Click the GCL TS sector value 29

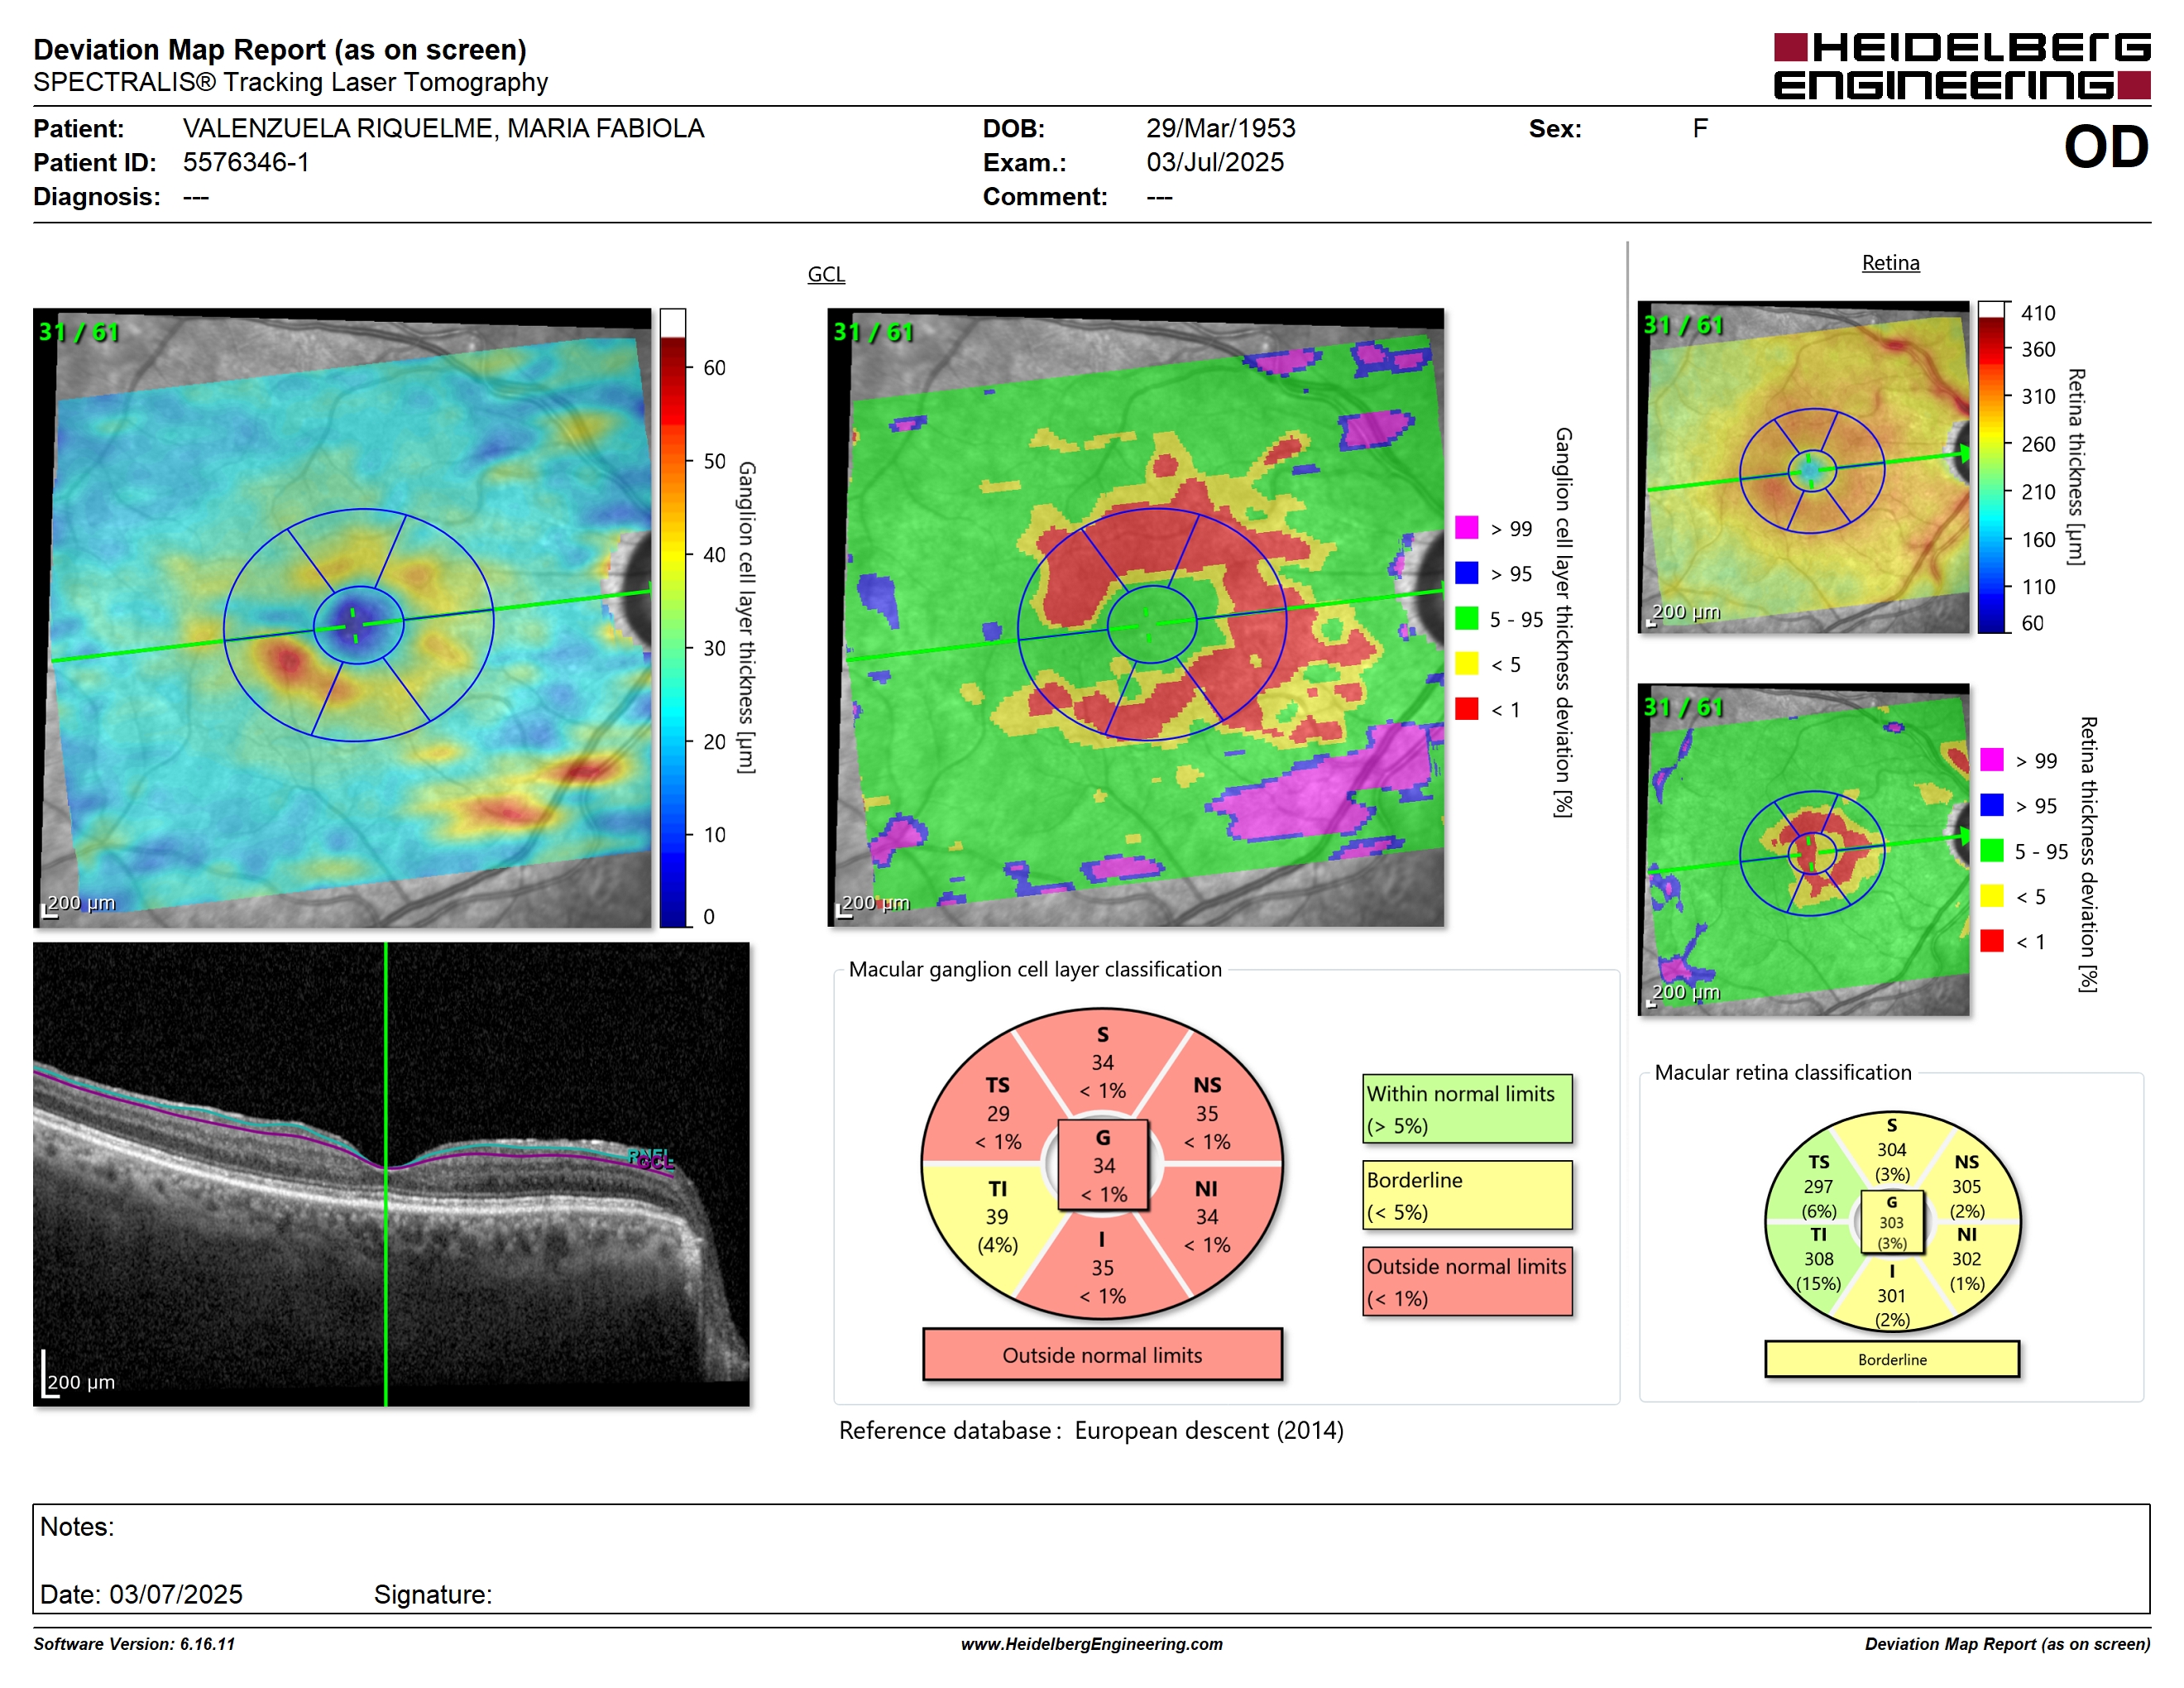[998, 1114]
